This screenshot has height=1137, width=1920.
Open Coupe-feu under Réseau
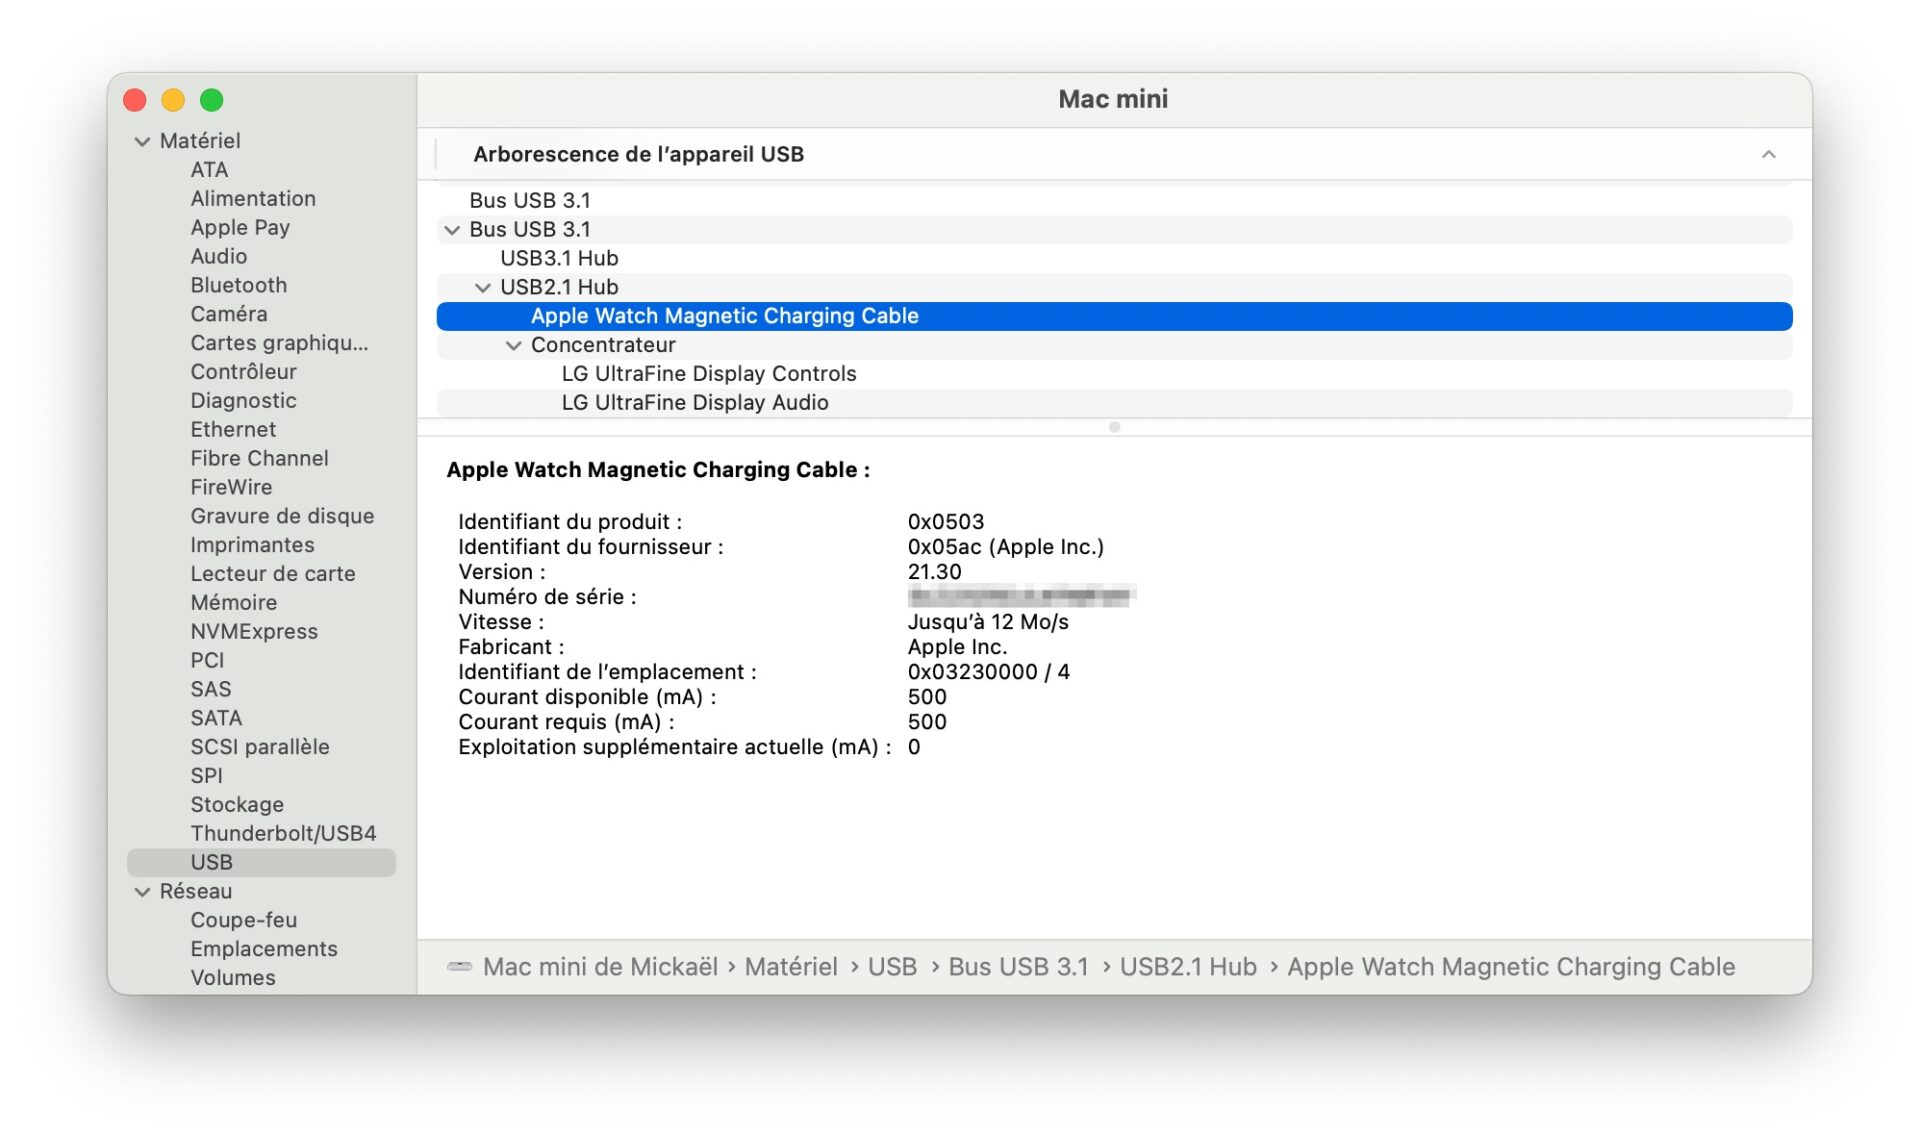tap(243, 920)
